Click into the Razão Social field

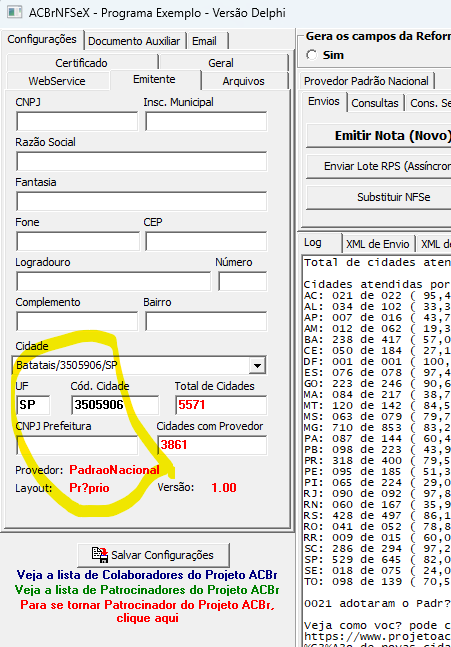(x=142, y=162)
